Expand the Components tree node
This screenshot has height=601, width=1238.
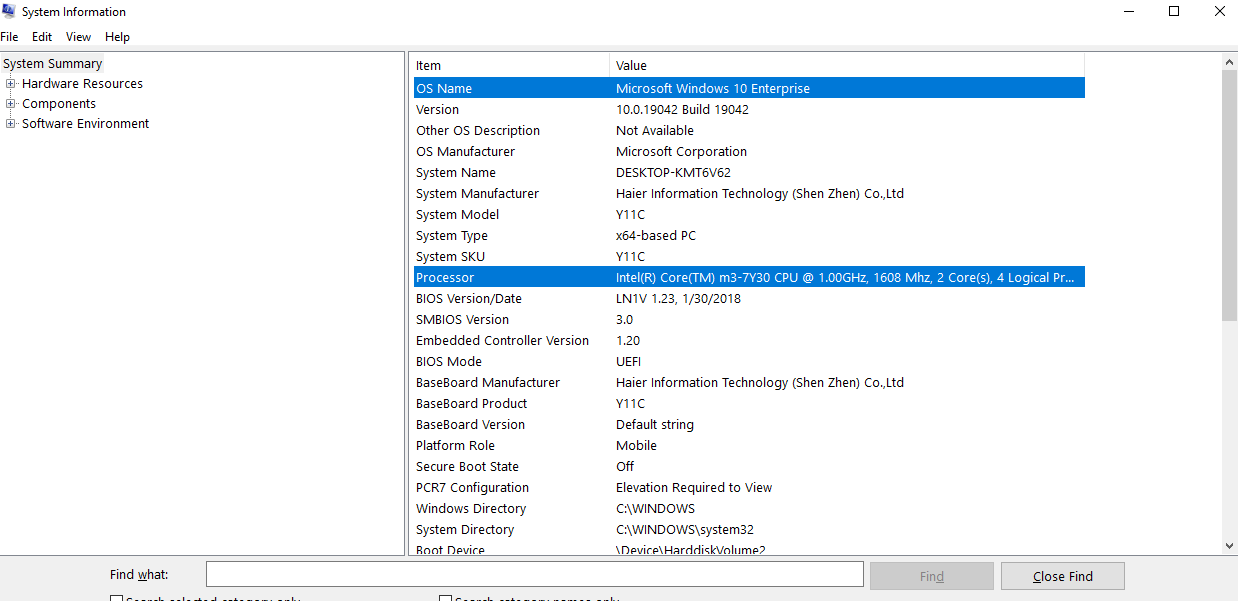click(11, 104)
